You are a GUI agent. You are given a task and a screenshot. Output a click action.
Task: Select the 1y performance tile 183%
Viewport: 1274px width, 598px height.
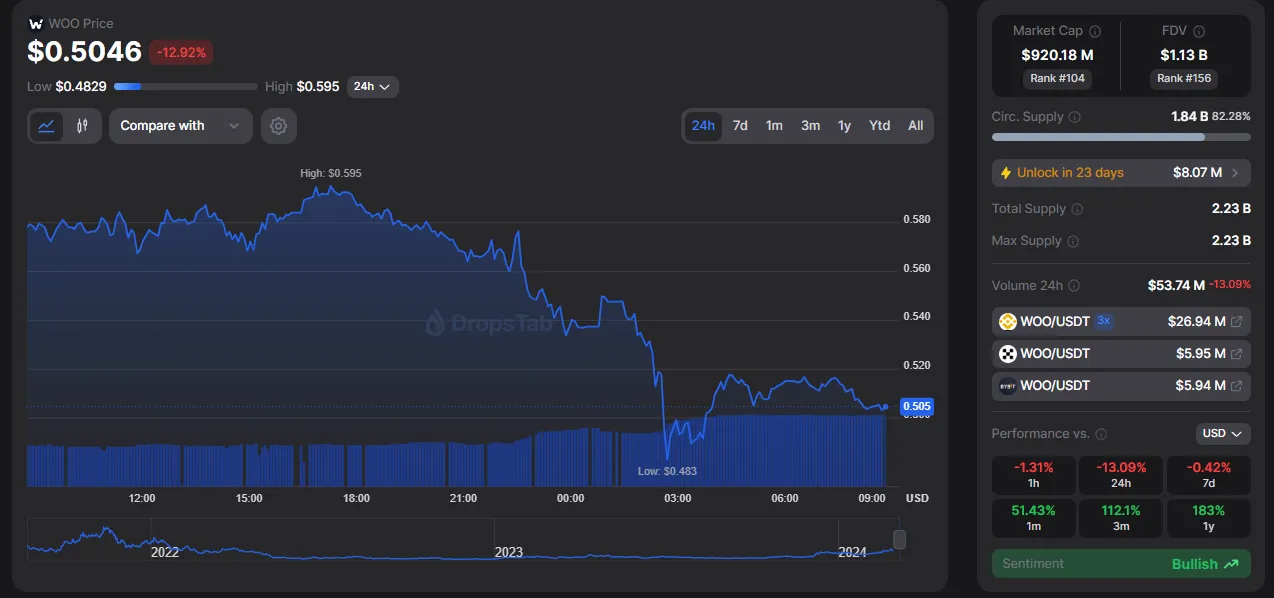point(1208,517)
